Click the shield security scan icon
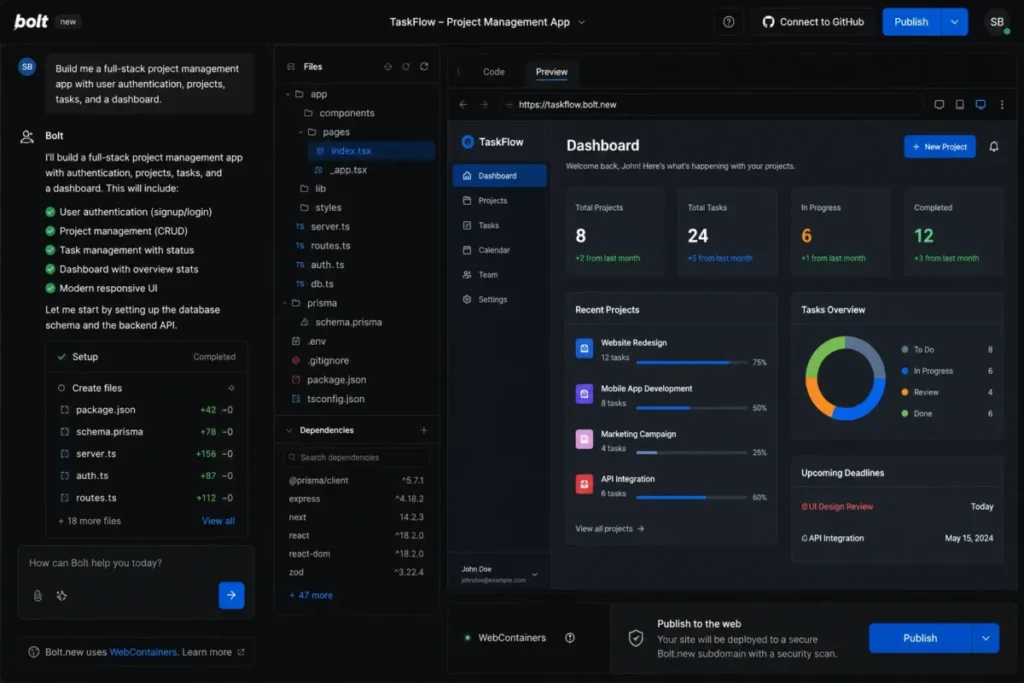This screenshot has height=683, width=1024. click(635, 638)
